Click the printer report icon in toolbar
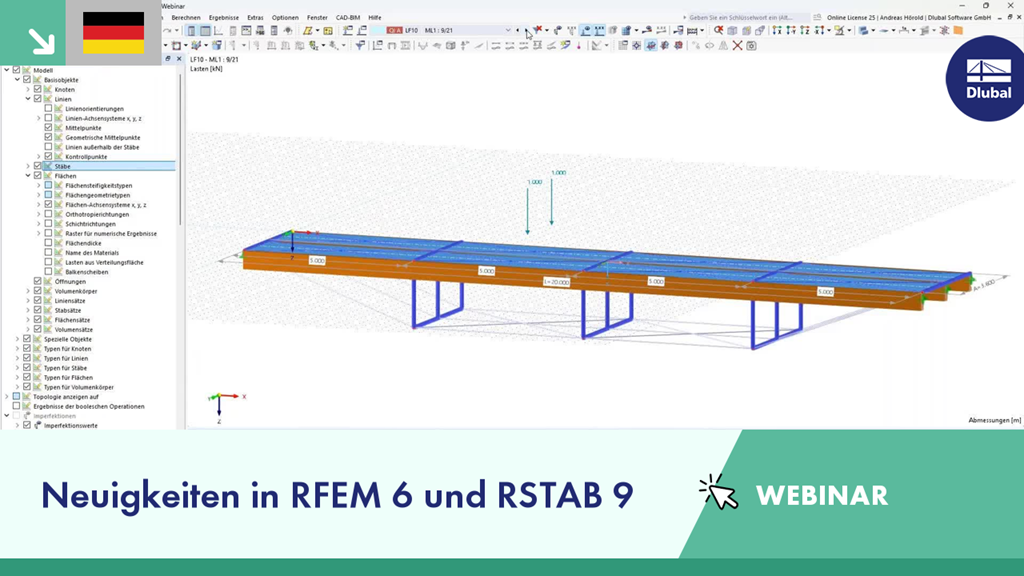Screen dimensions: 1024x576 (260, 31)
